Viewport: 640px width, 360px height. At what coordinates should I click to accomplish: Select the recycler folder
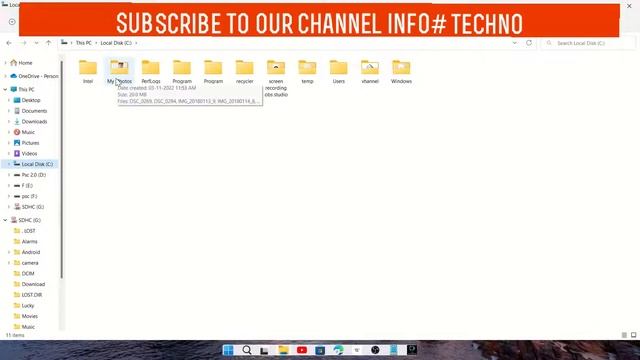(244, 72)
